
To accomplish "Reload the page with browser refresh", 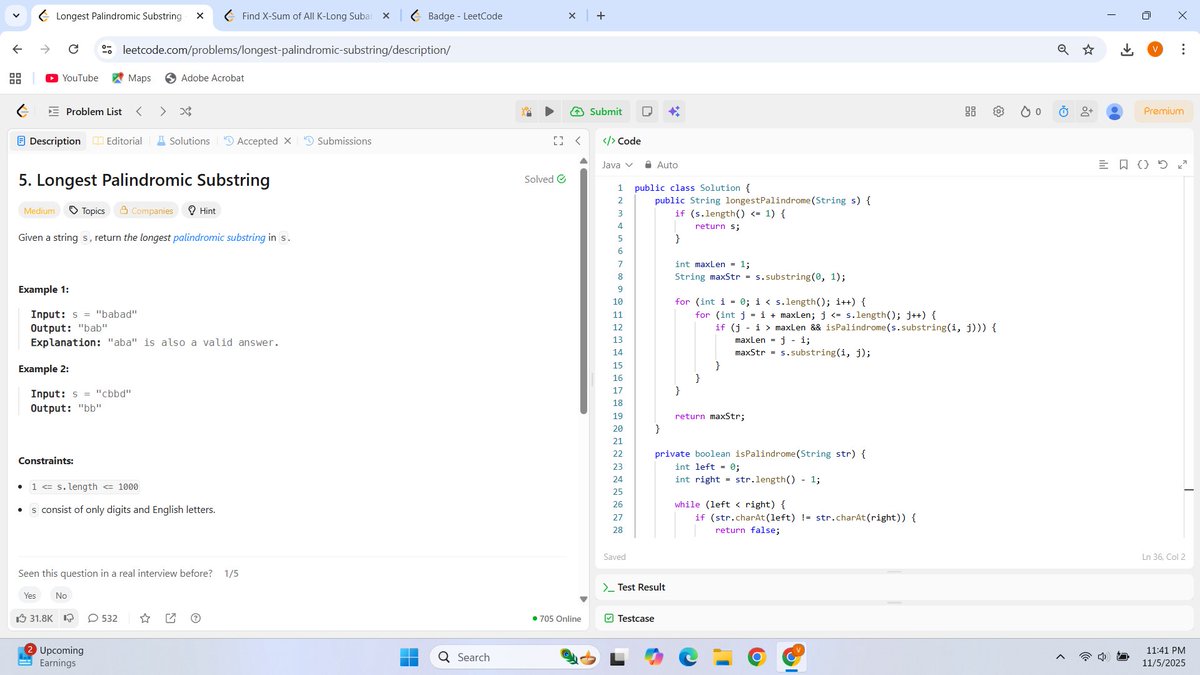I will (x=73, y=49).
